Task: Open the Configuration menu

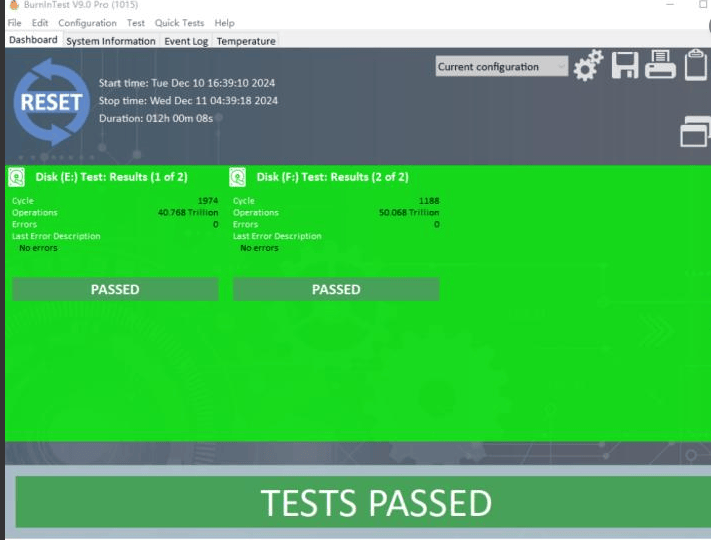Action: click(x=87, y=23)
